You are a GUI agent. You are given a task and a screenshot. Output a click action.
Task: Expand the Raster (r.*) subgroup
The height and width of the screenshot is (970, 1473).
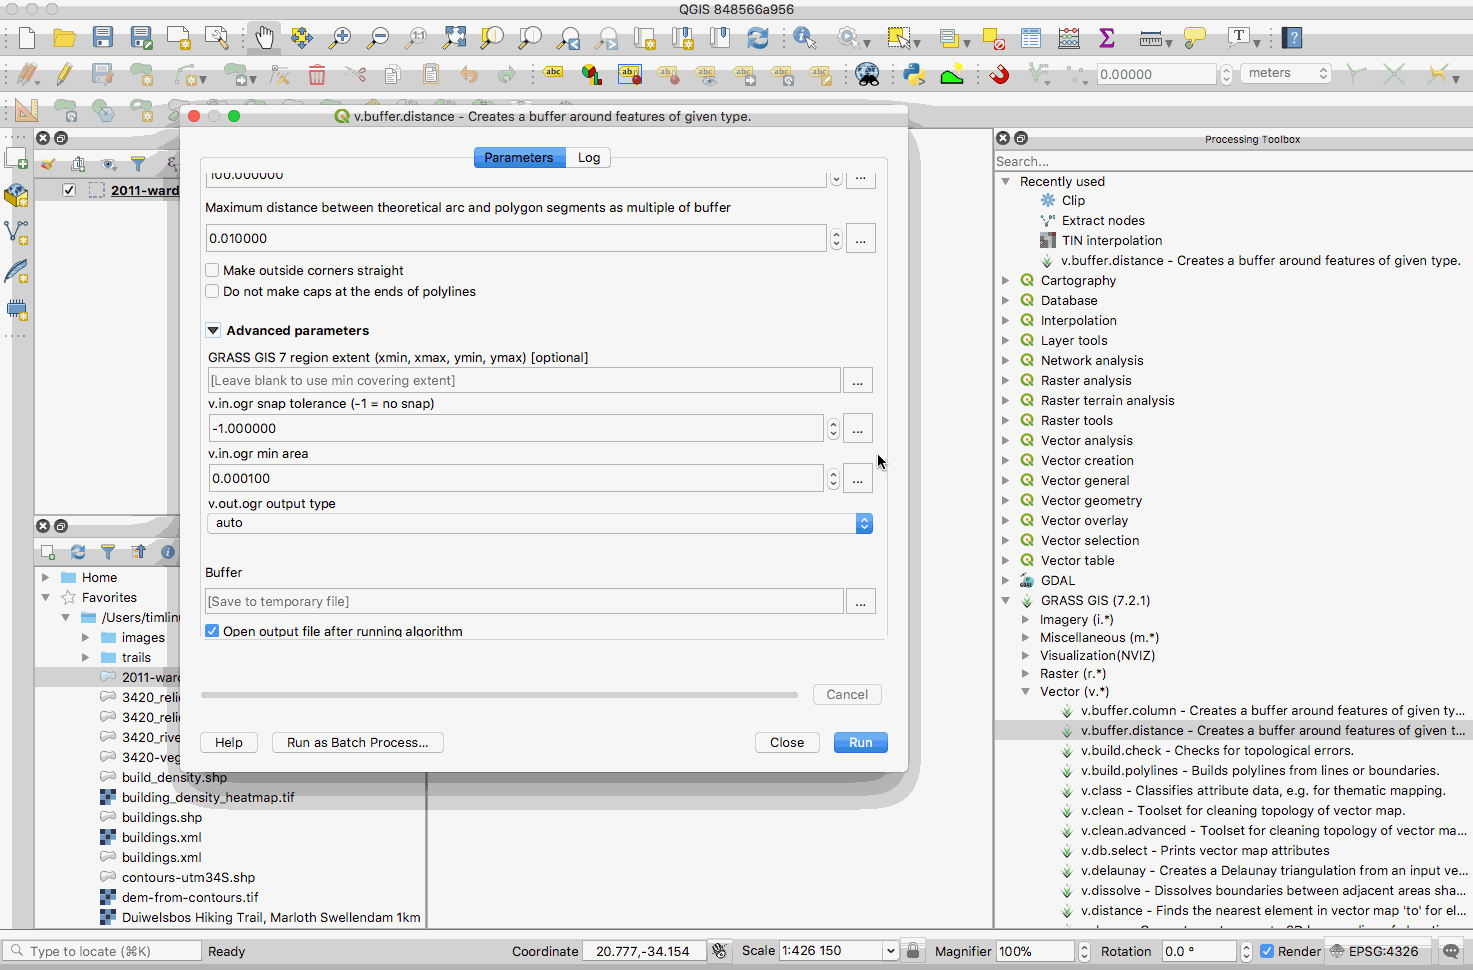tap(1026, 673)
